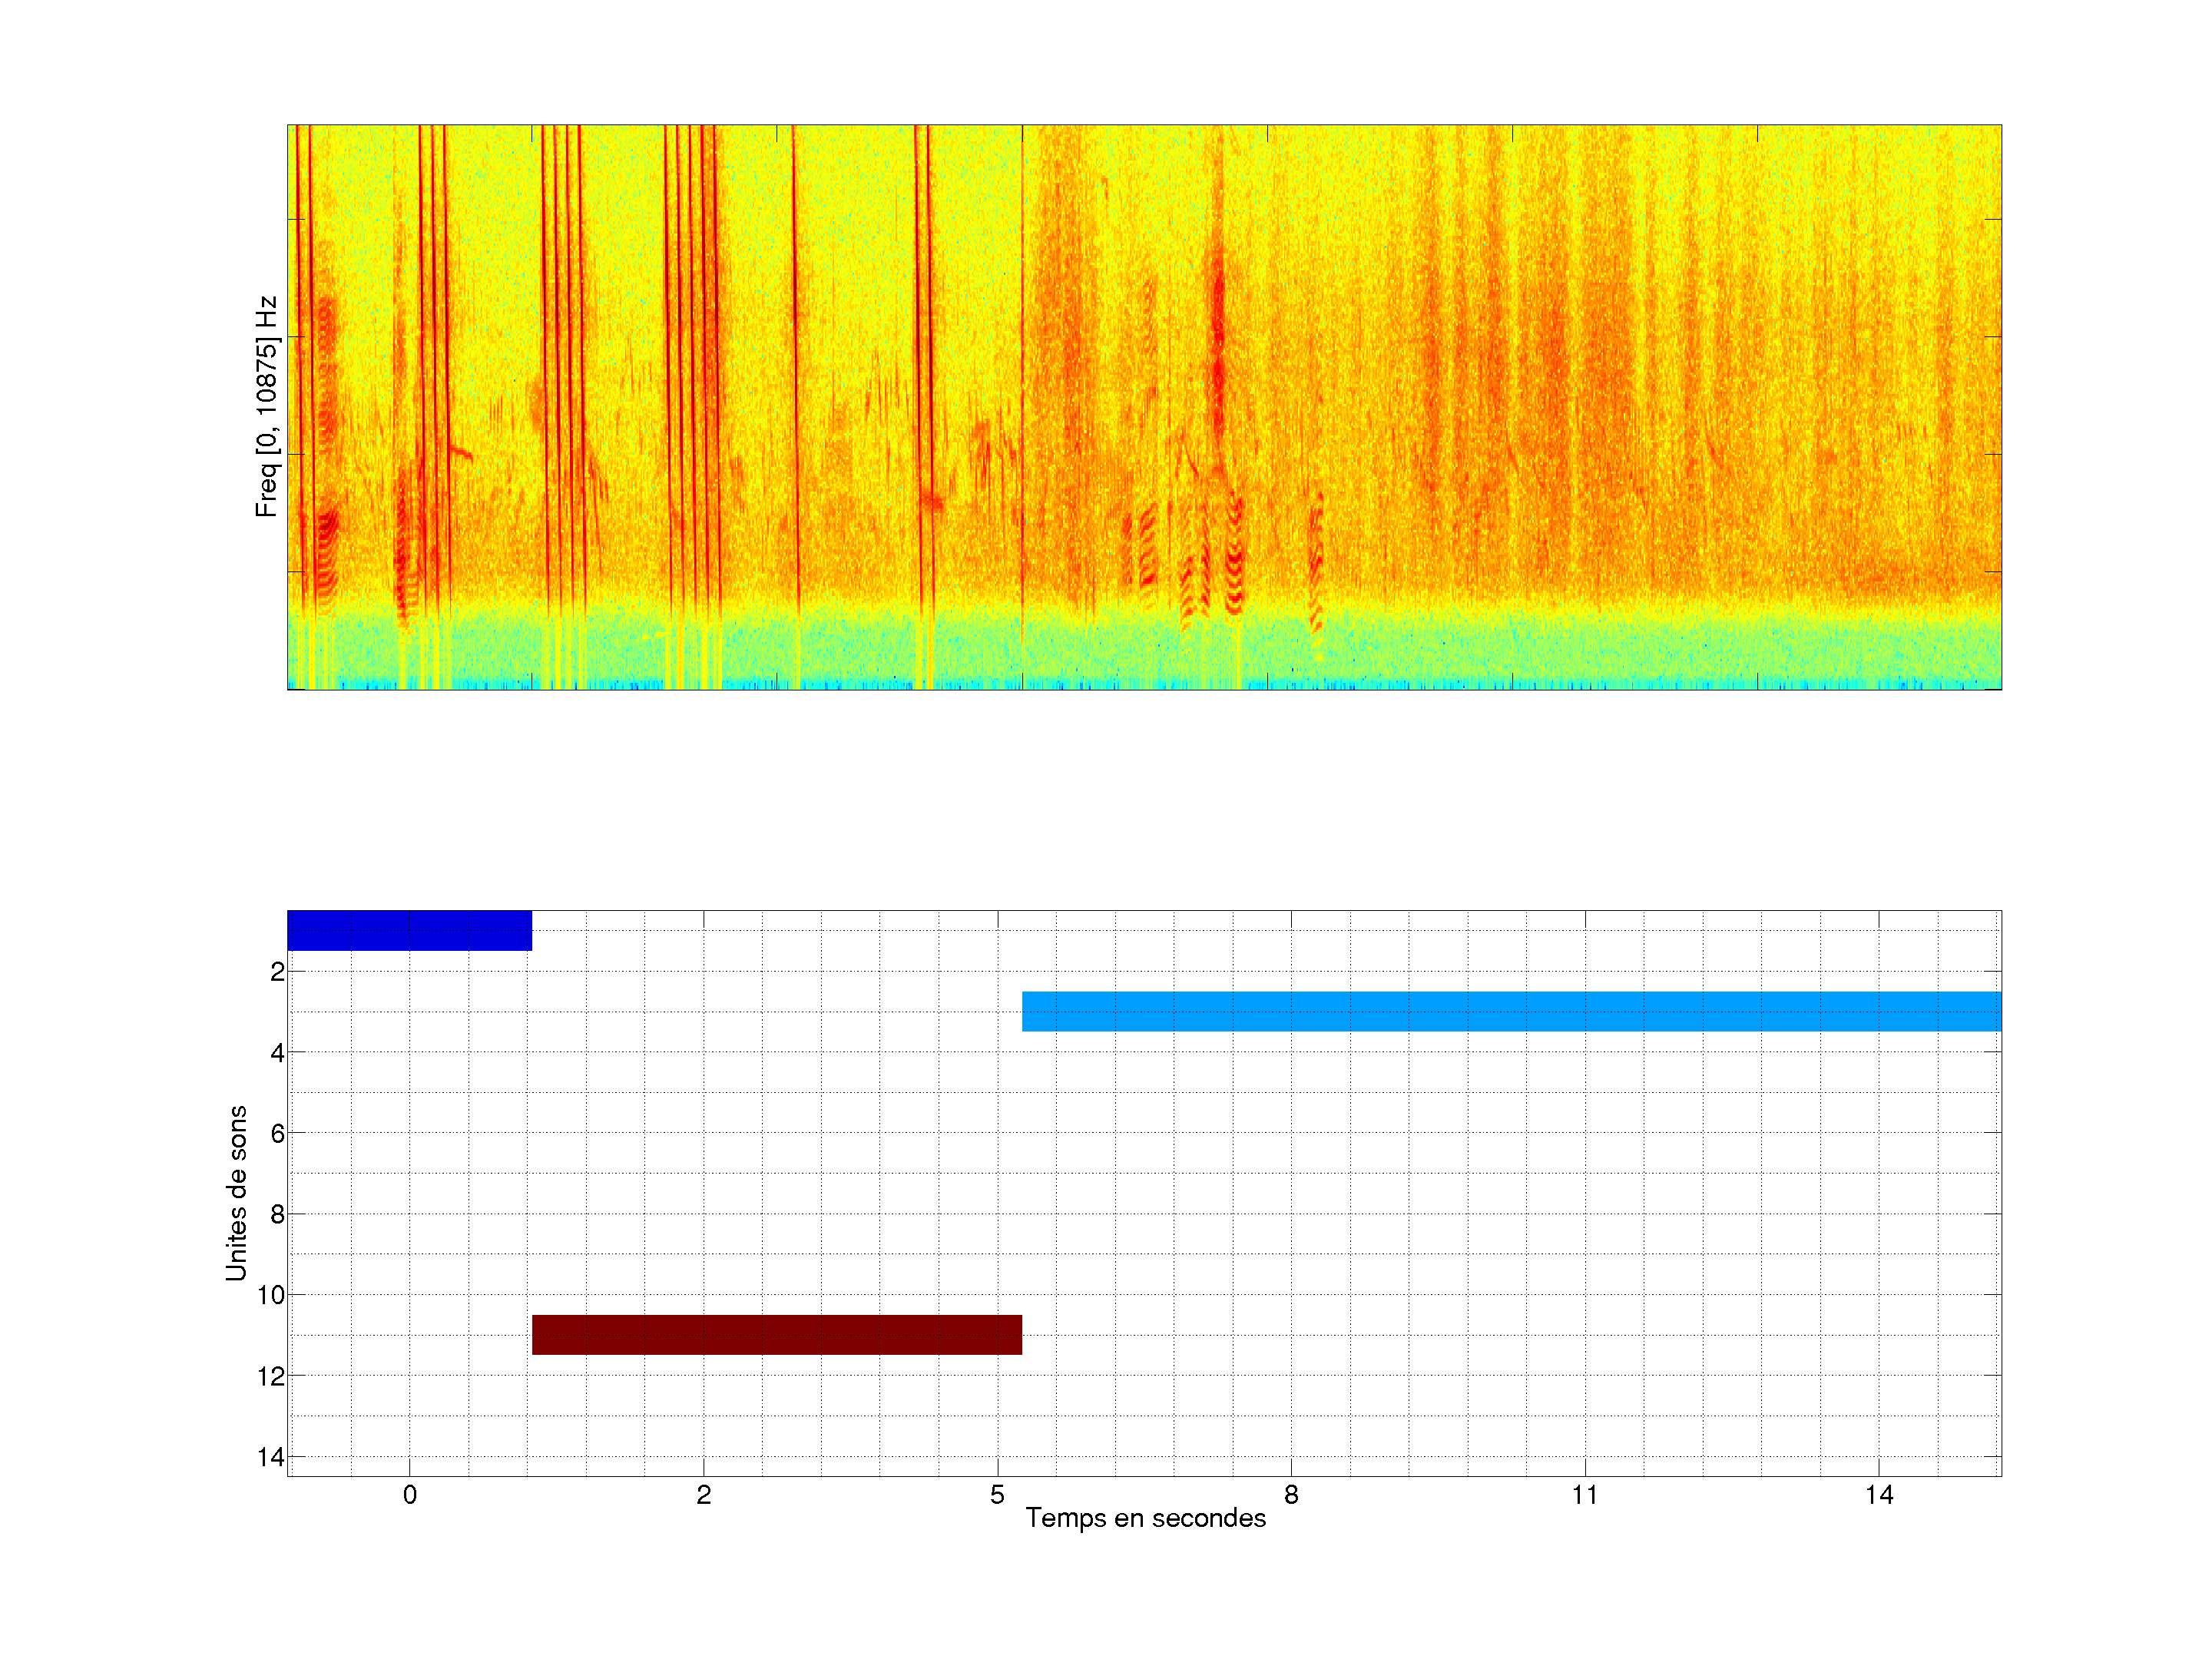
Task: Click the x-axis tick label 0
Action: pos(410,1495)
